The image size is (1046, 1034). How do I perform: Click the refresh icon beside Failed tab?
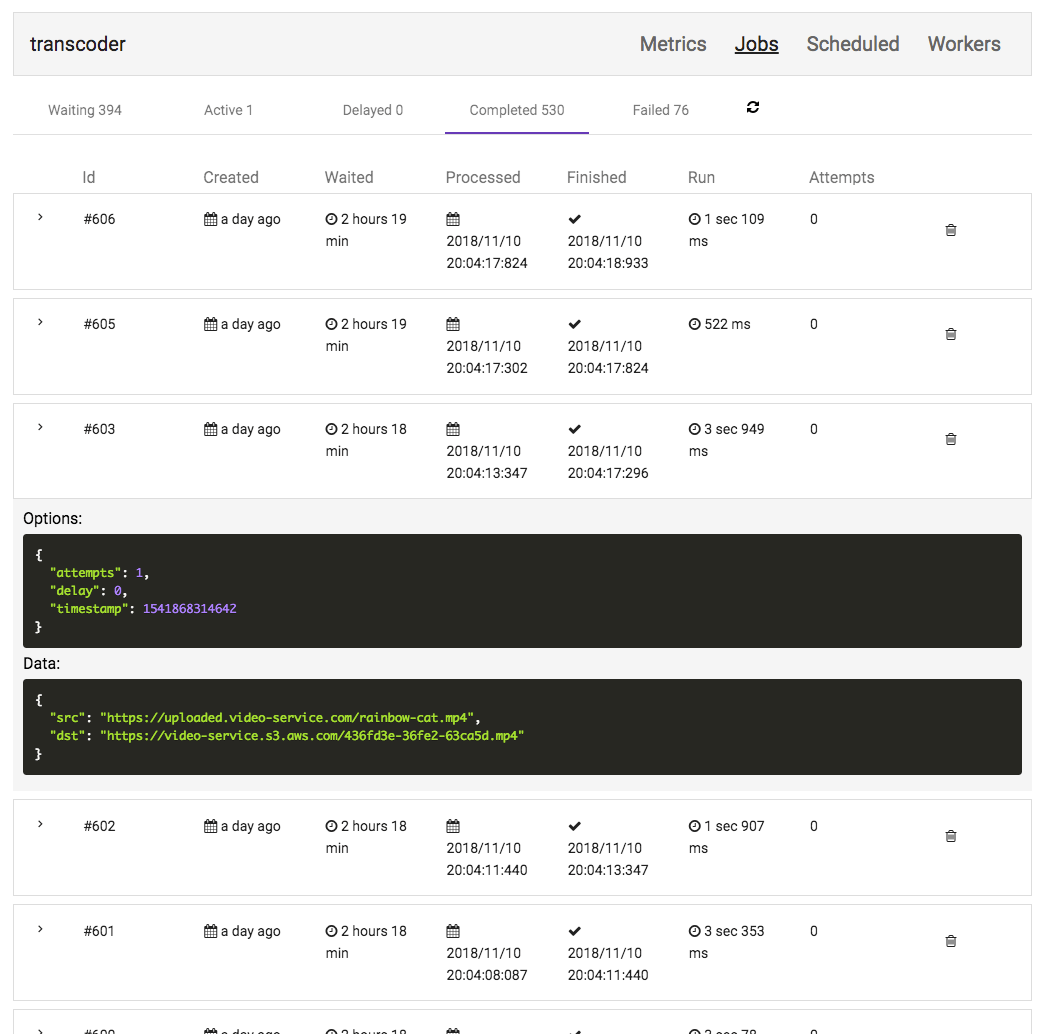pos(753,108)
